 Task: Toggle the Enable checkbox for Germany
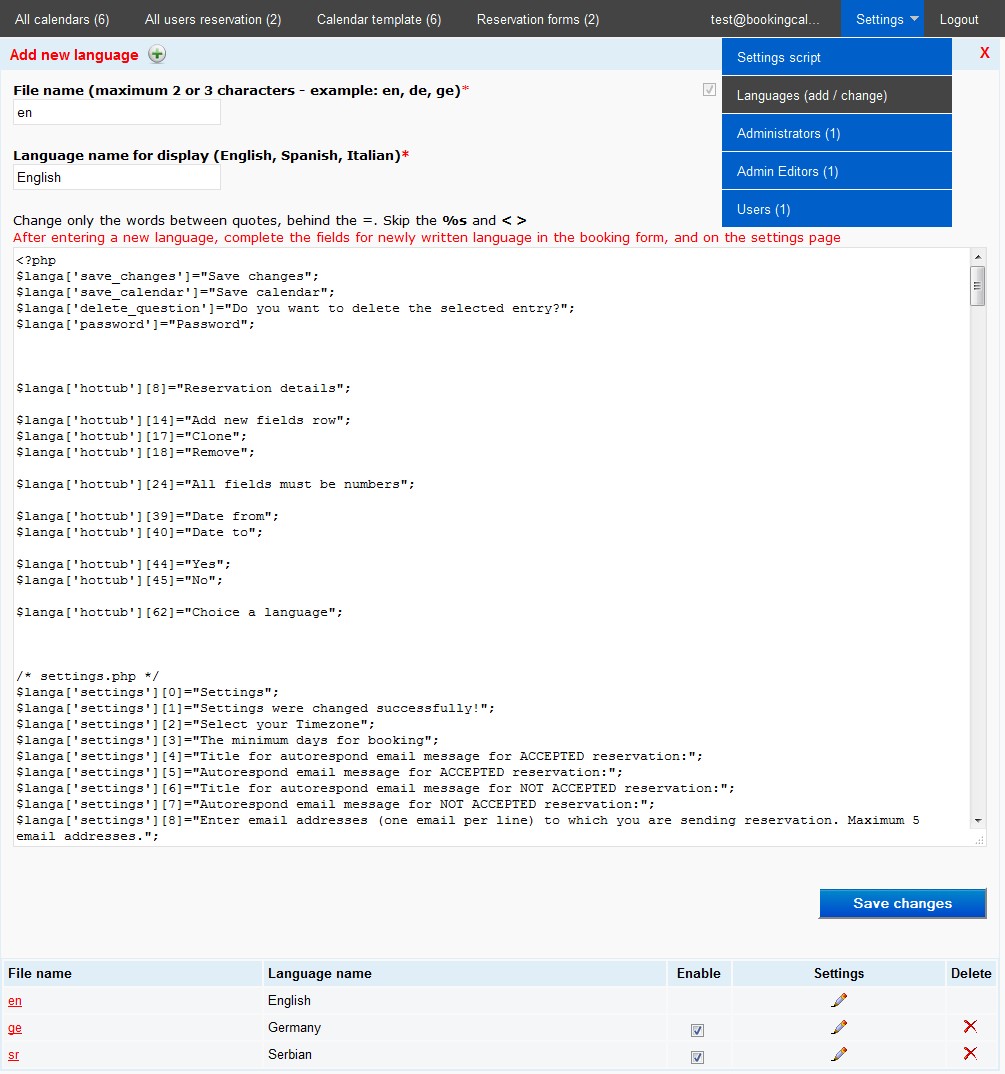tap(698, 1030)
